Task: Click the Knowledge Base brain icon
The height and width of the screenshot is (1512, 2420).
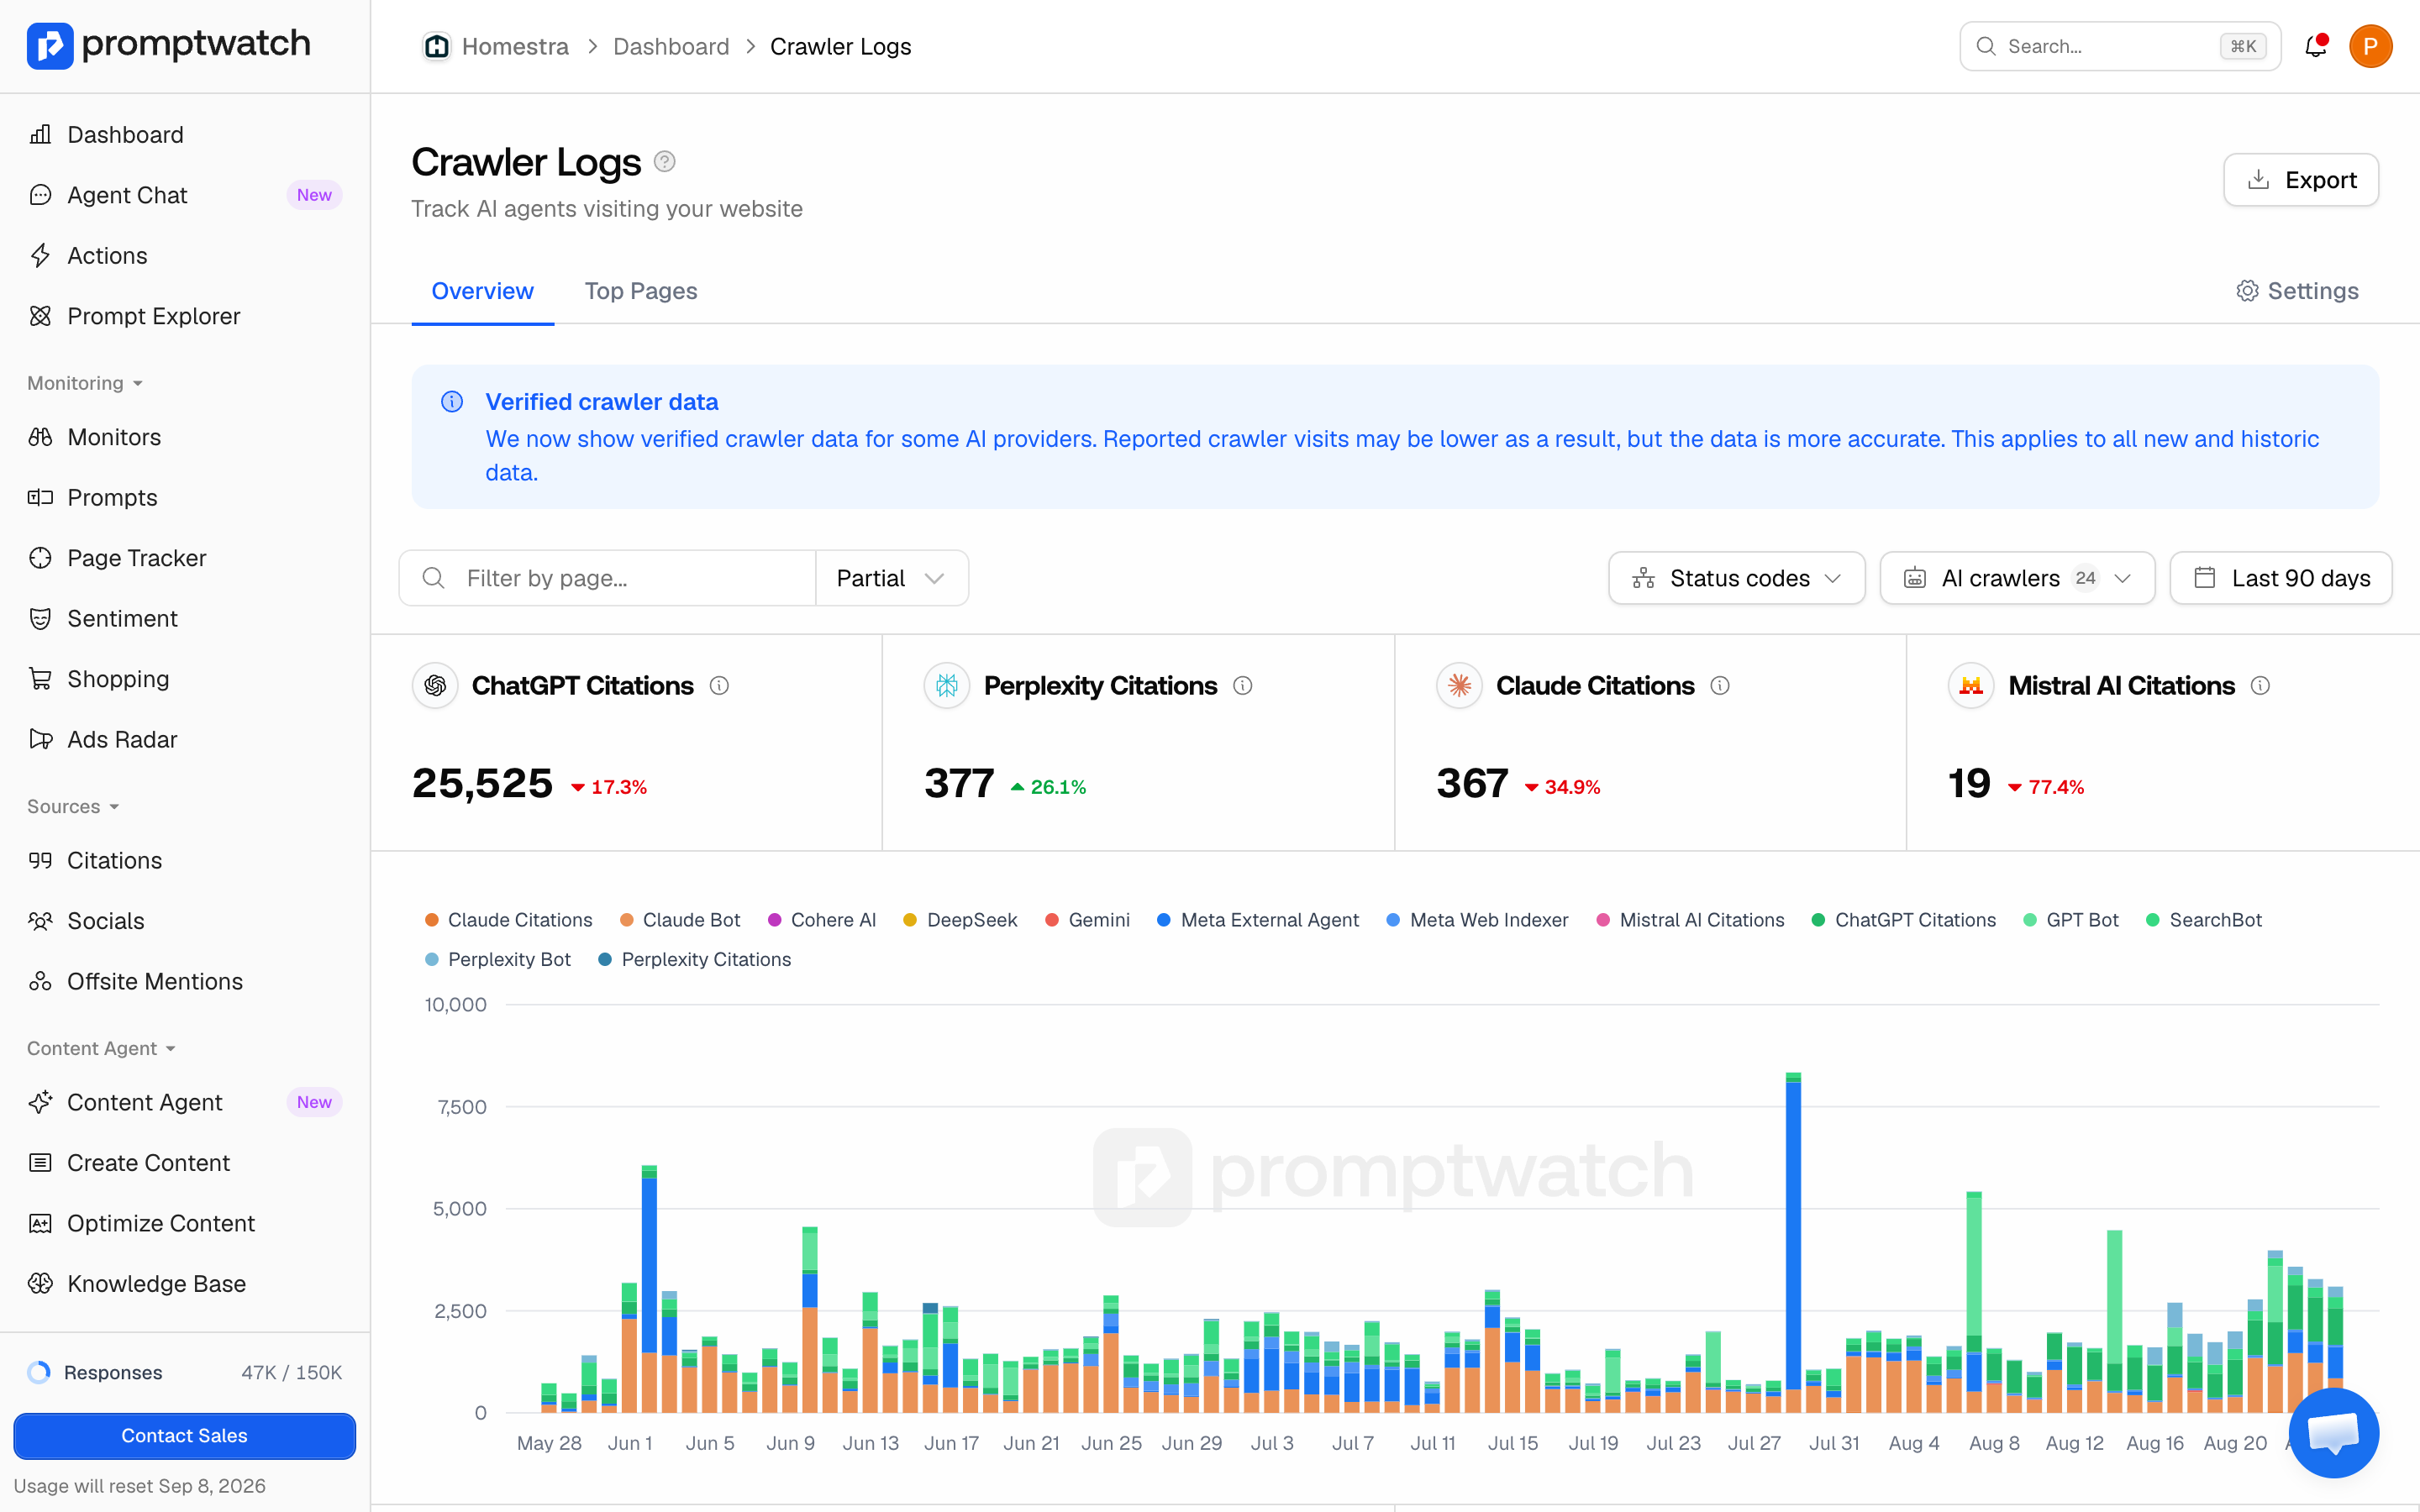Action: (x=40, y=1283)
